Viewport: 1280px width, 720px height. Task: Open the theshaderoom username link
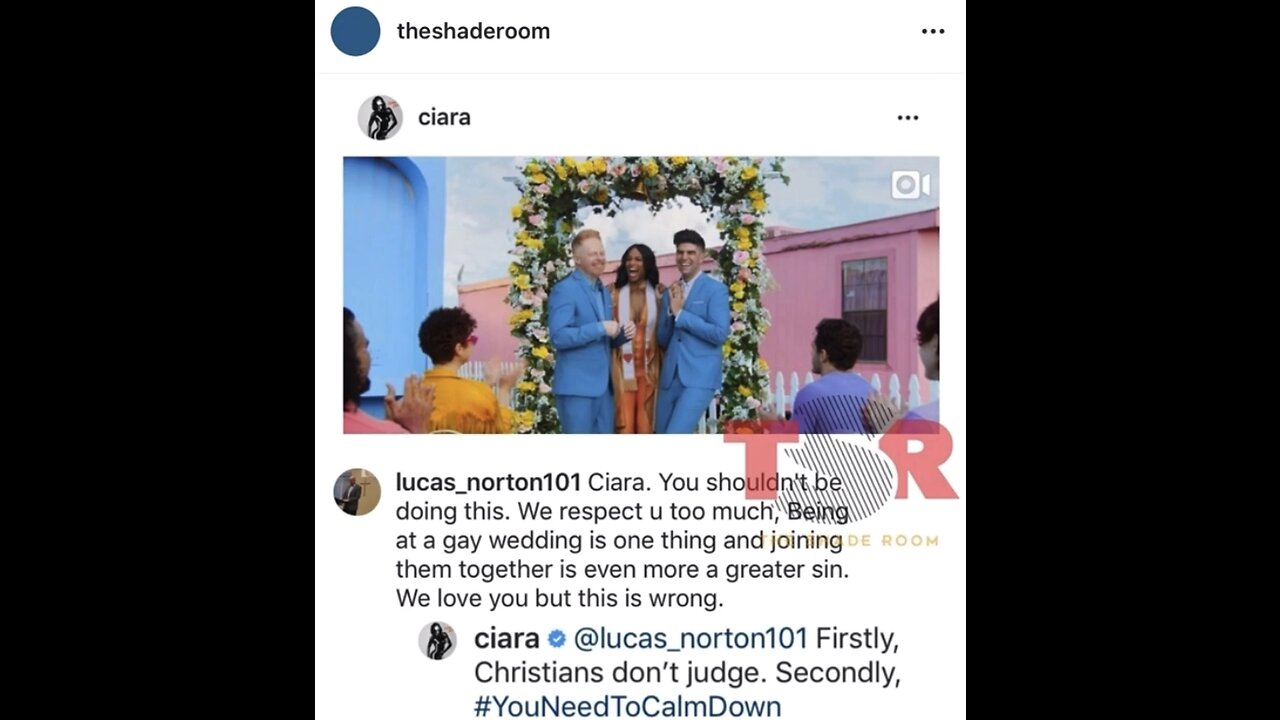click(473, 31)
